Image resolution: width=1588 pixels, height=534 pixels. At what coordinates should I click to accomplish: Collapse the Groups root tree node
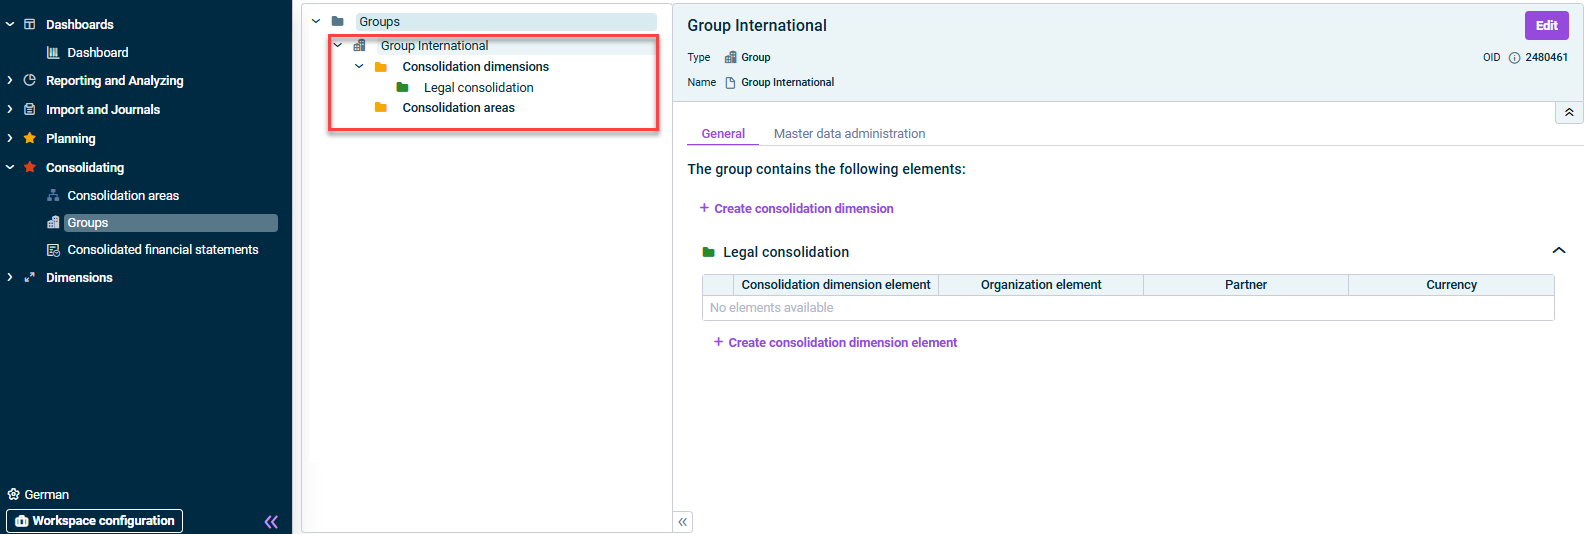316,21
